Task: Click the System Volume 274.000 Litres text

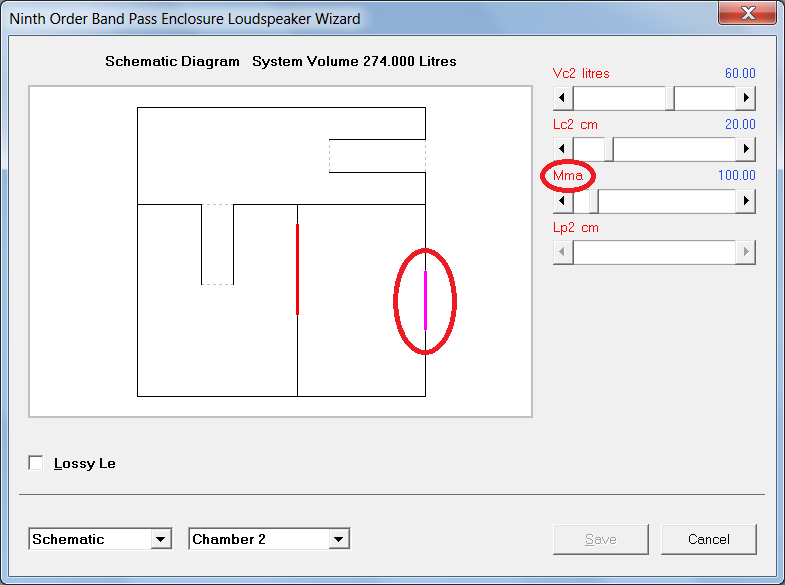Action: pyautogui.click(x=354, y=62)
